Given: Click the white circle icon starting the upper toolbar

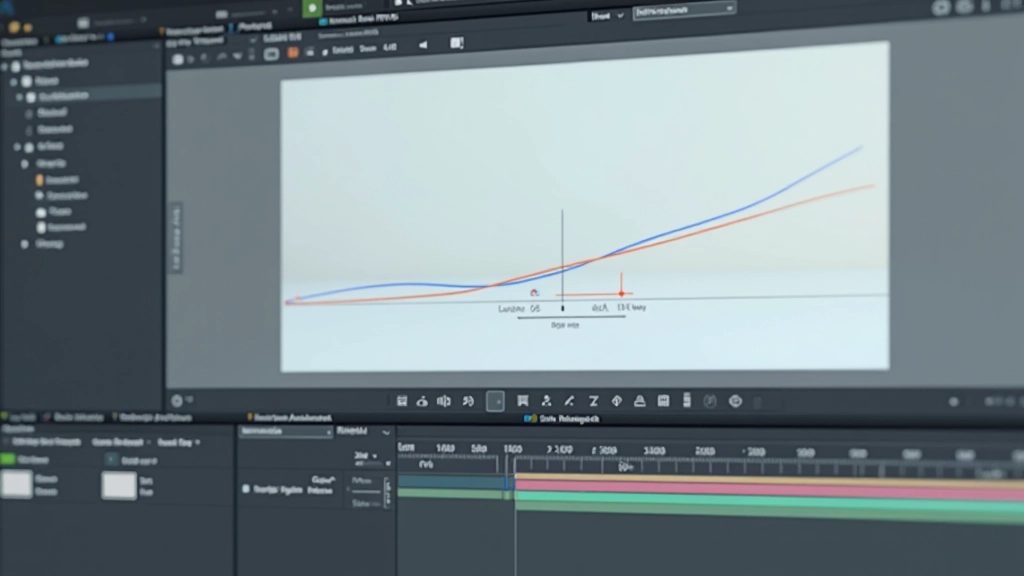Looking at the screenshot, I should click(x=178, y=59).
